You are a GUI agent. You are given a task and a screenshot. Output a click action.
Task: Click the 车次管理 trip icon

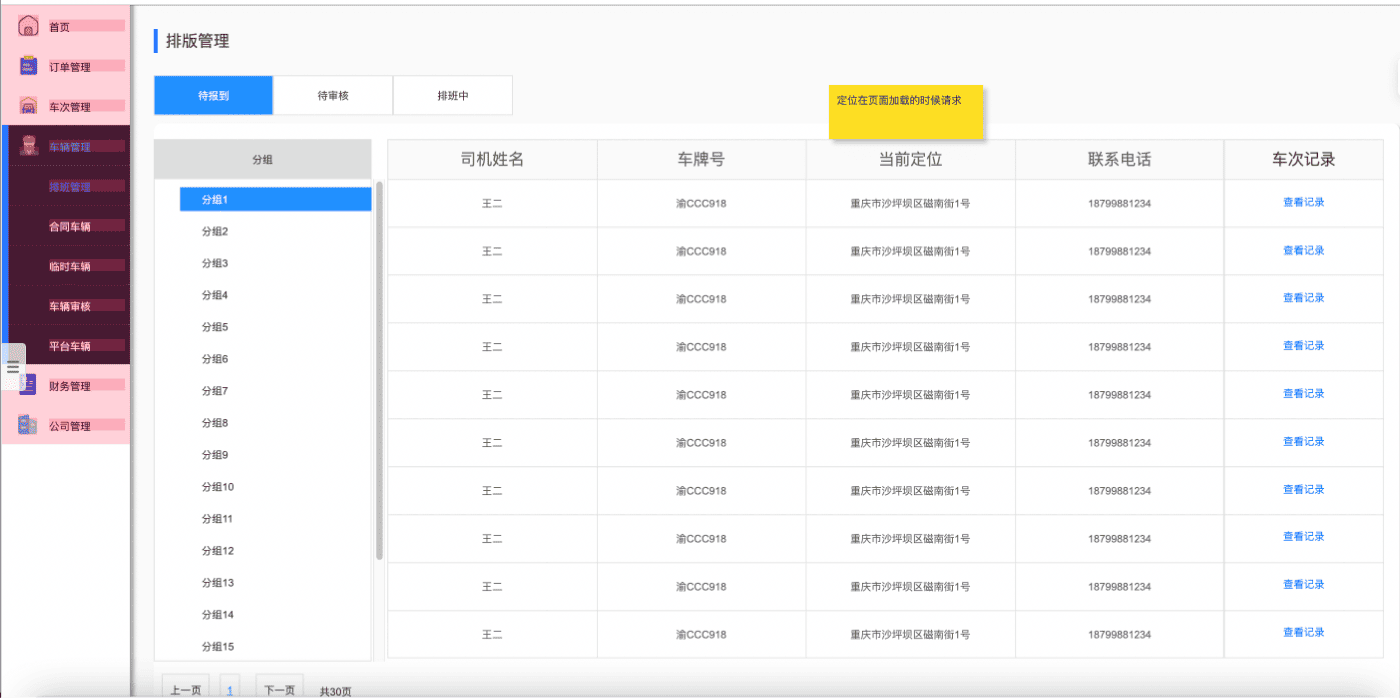click(29, 107)
